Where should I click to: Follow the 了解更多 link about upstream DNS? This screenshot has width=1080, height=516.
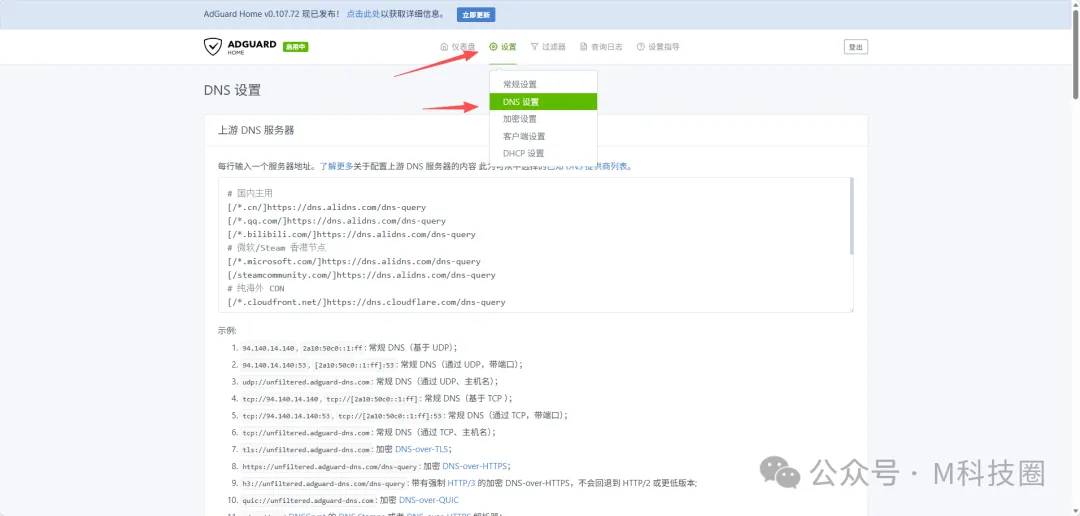pos(336,166)
